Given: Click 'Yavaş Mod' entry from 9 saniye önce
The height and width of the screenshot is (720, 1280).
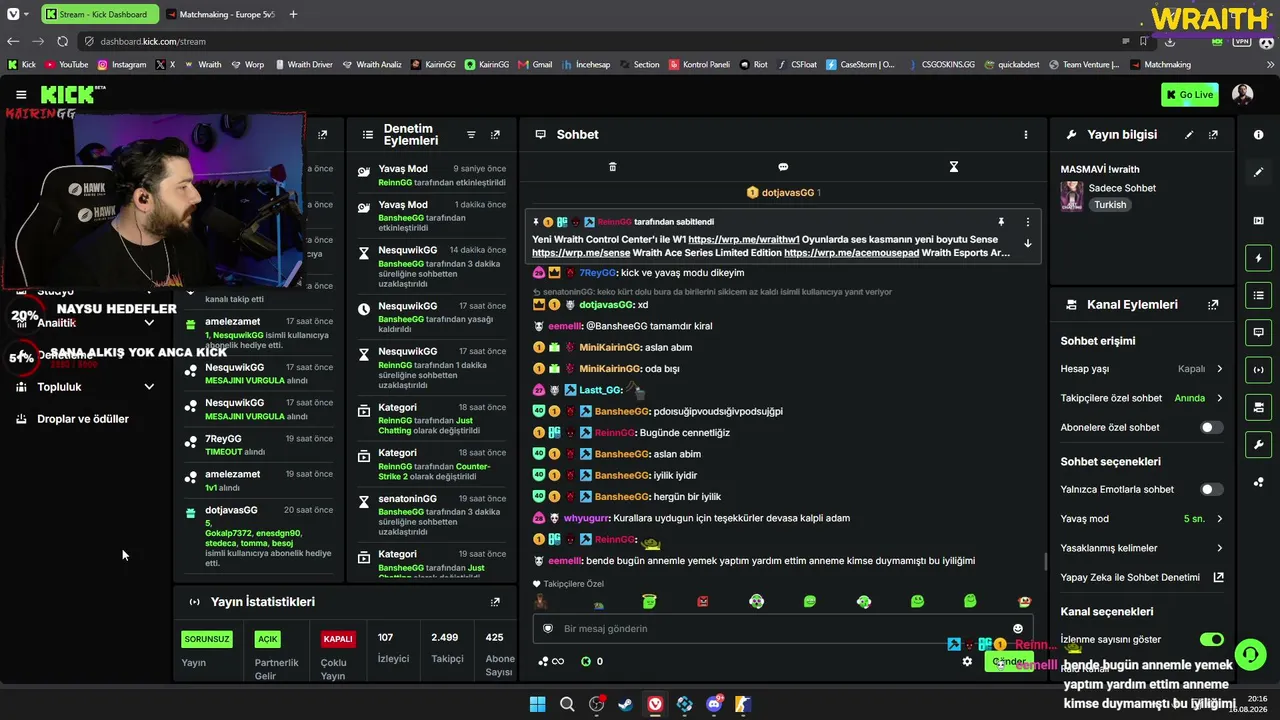Looking at the screenshot, I should click(431, 175).
